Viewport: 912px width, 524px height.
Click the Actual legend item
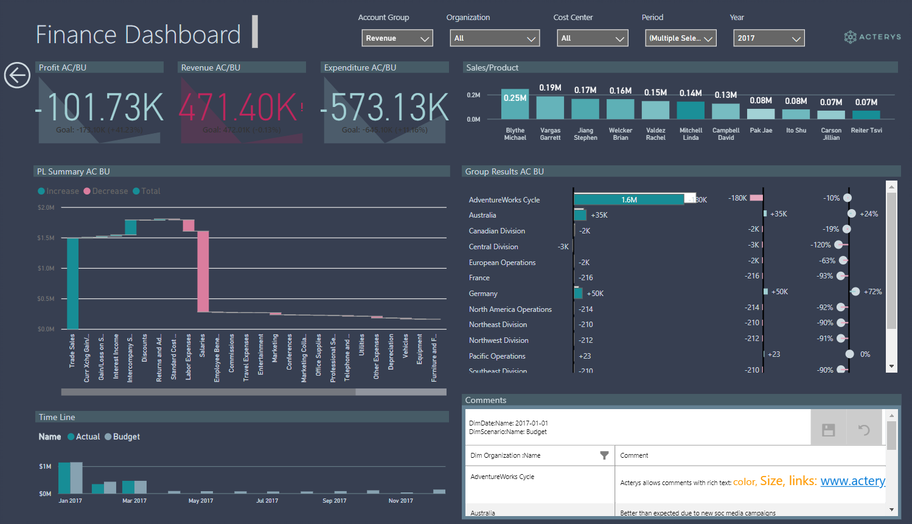[x=84, y=437]
